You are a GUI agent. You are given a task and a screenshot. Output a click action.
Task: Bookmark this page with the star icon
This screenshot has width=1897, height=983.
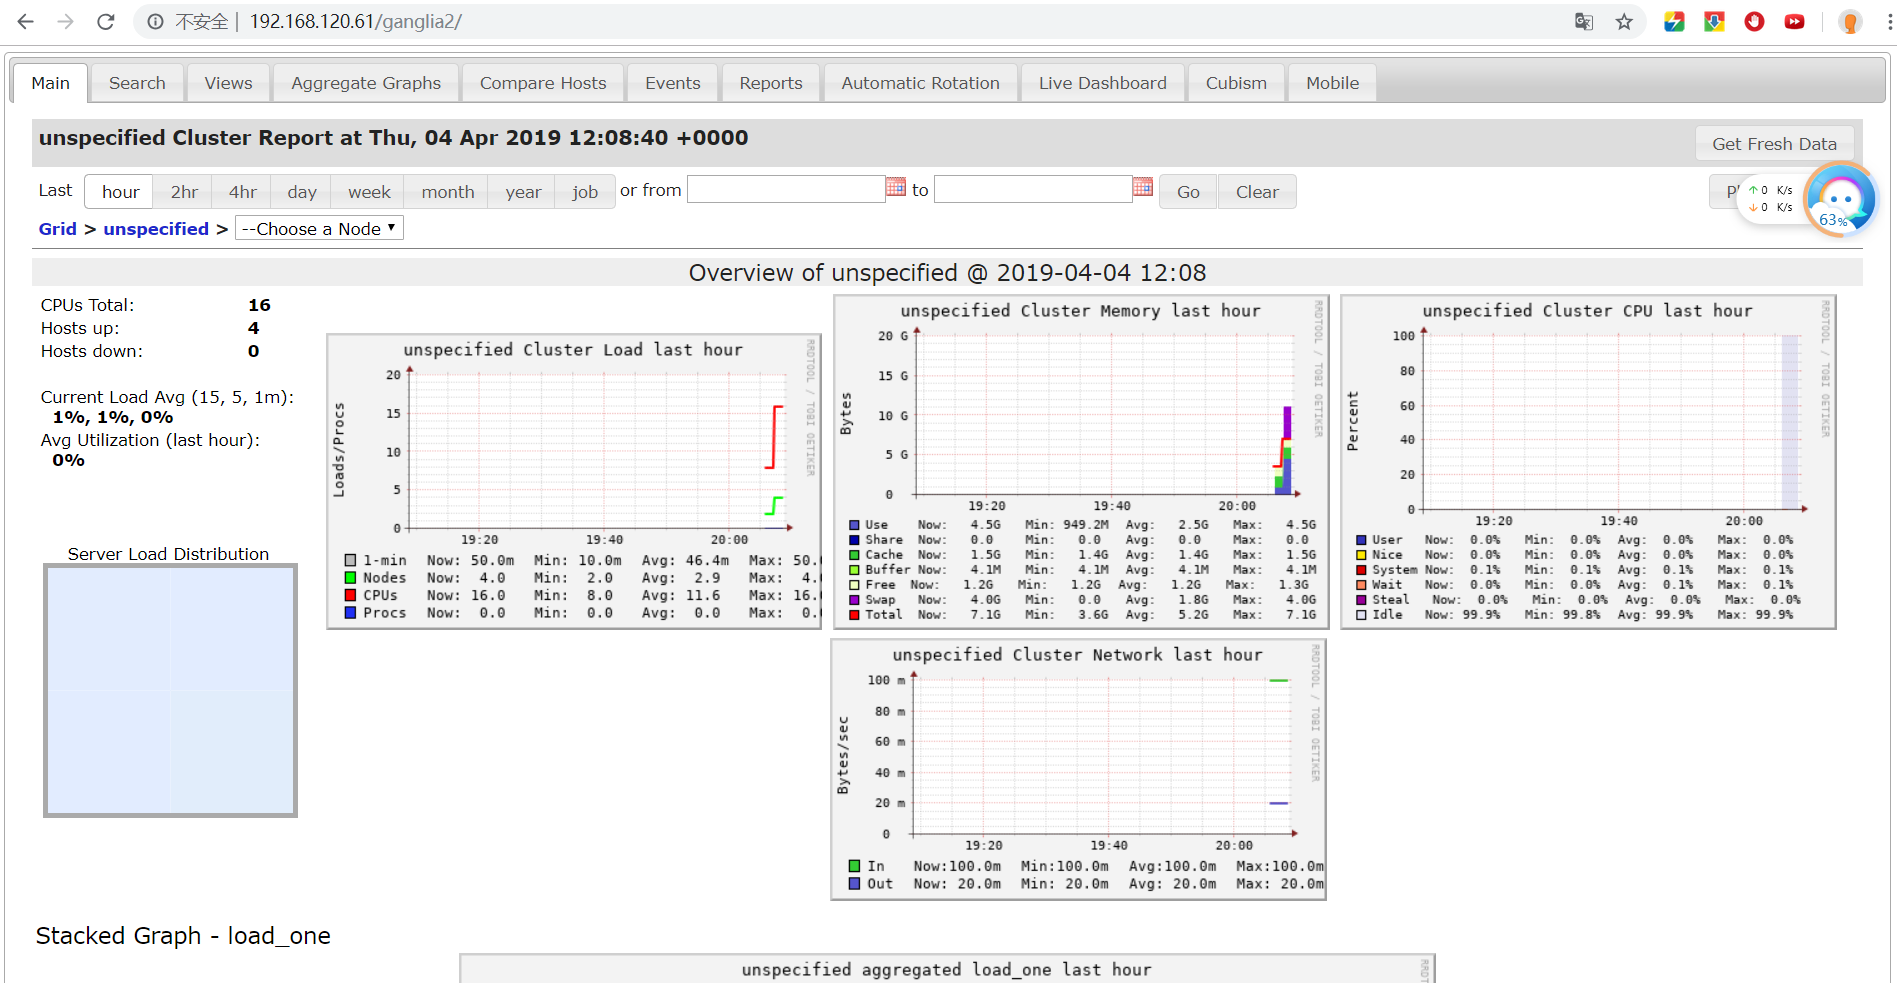click(1624, 21)
